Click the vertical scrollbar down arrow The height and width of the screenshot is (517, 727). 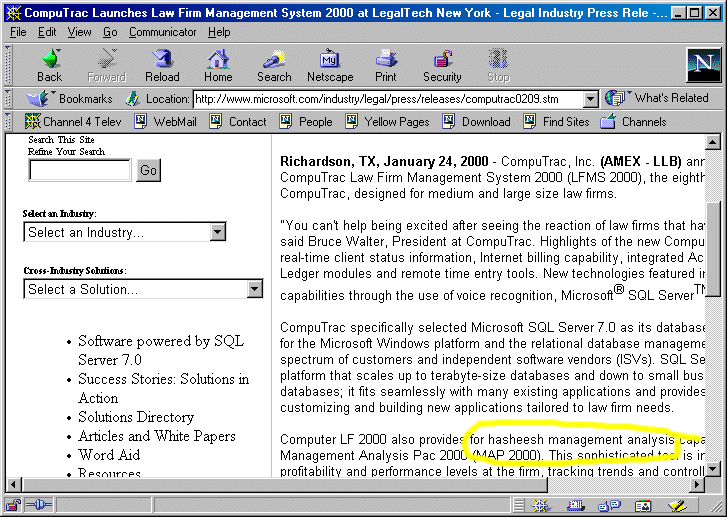point(713,470)
